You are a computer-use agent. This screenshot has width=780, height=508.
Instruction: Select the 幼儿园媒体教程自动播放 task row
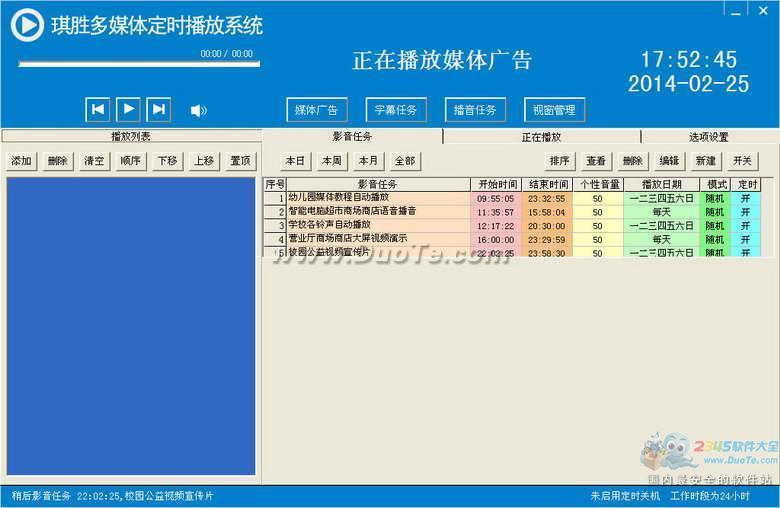tap(378, 198)
